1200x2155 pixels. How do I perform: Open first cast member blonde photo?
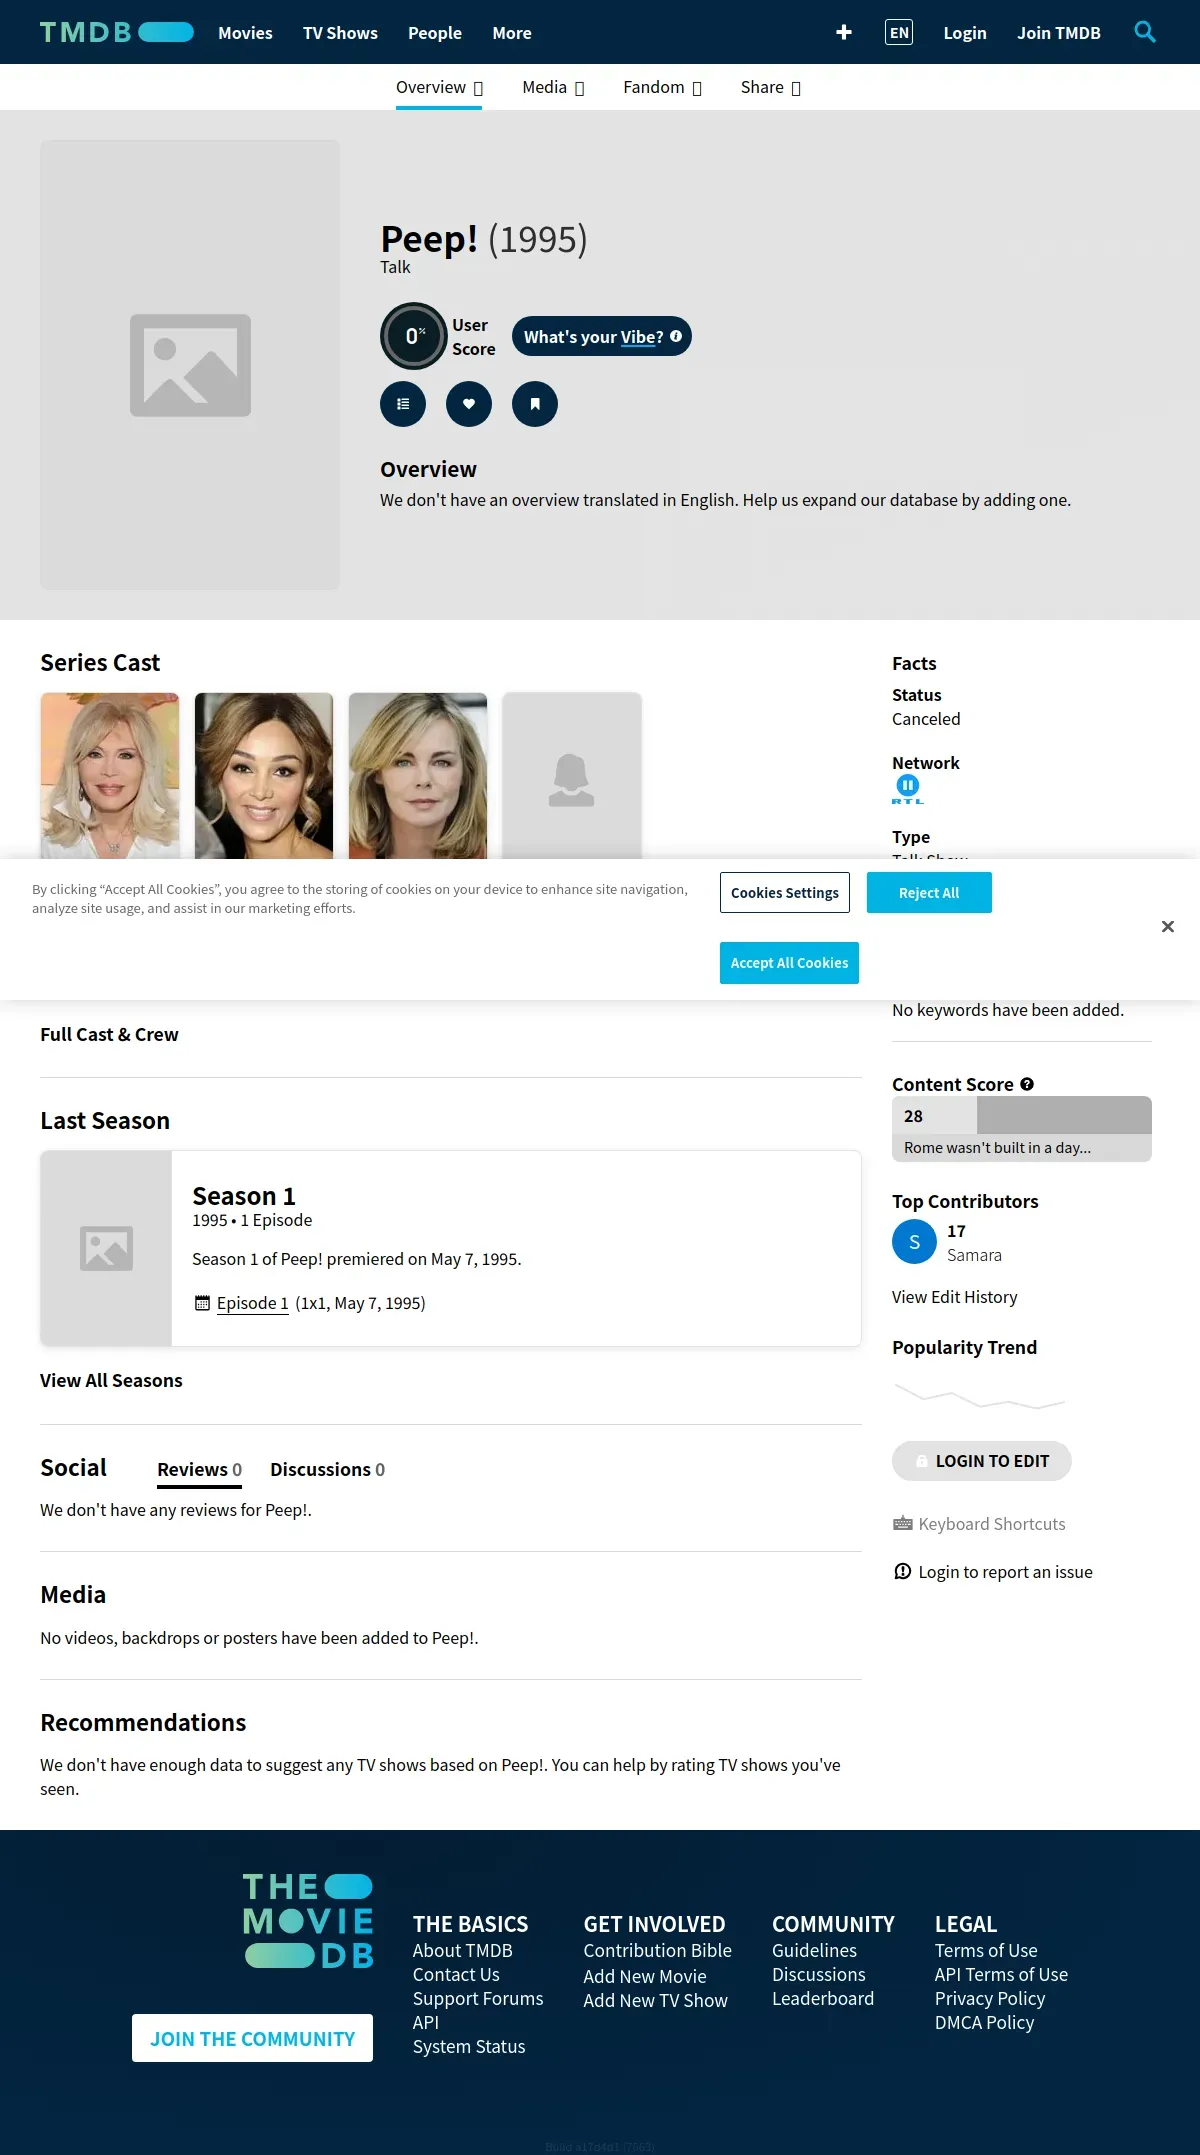[x=110, y=776]
